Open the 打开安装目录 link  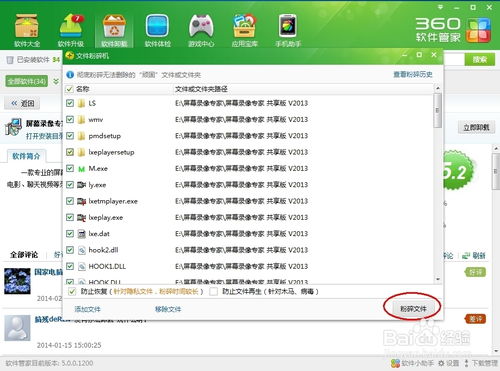pyautogui.click(x=44, y=136)
